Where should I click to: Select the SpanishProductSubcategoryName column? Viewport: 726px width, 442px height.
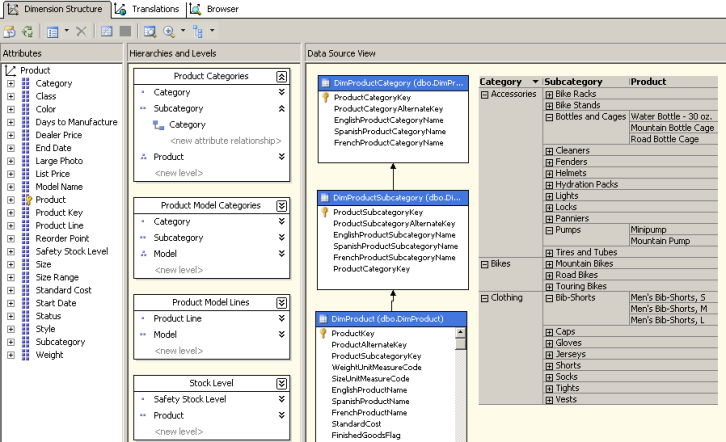click(x=395, y=246)
